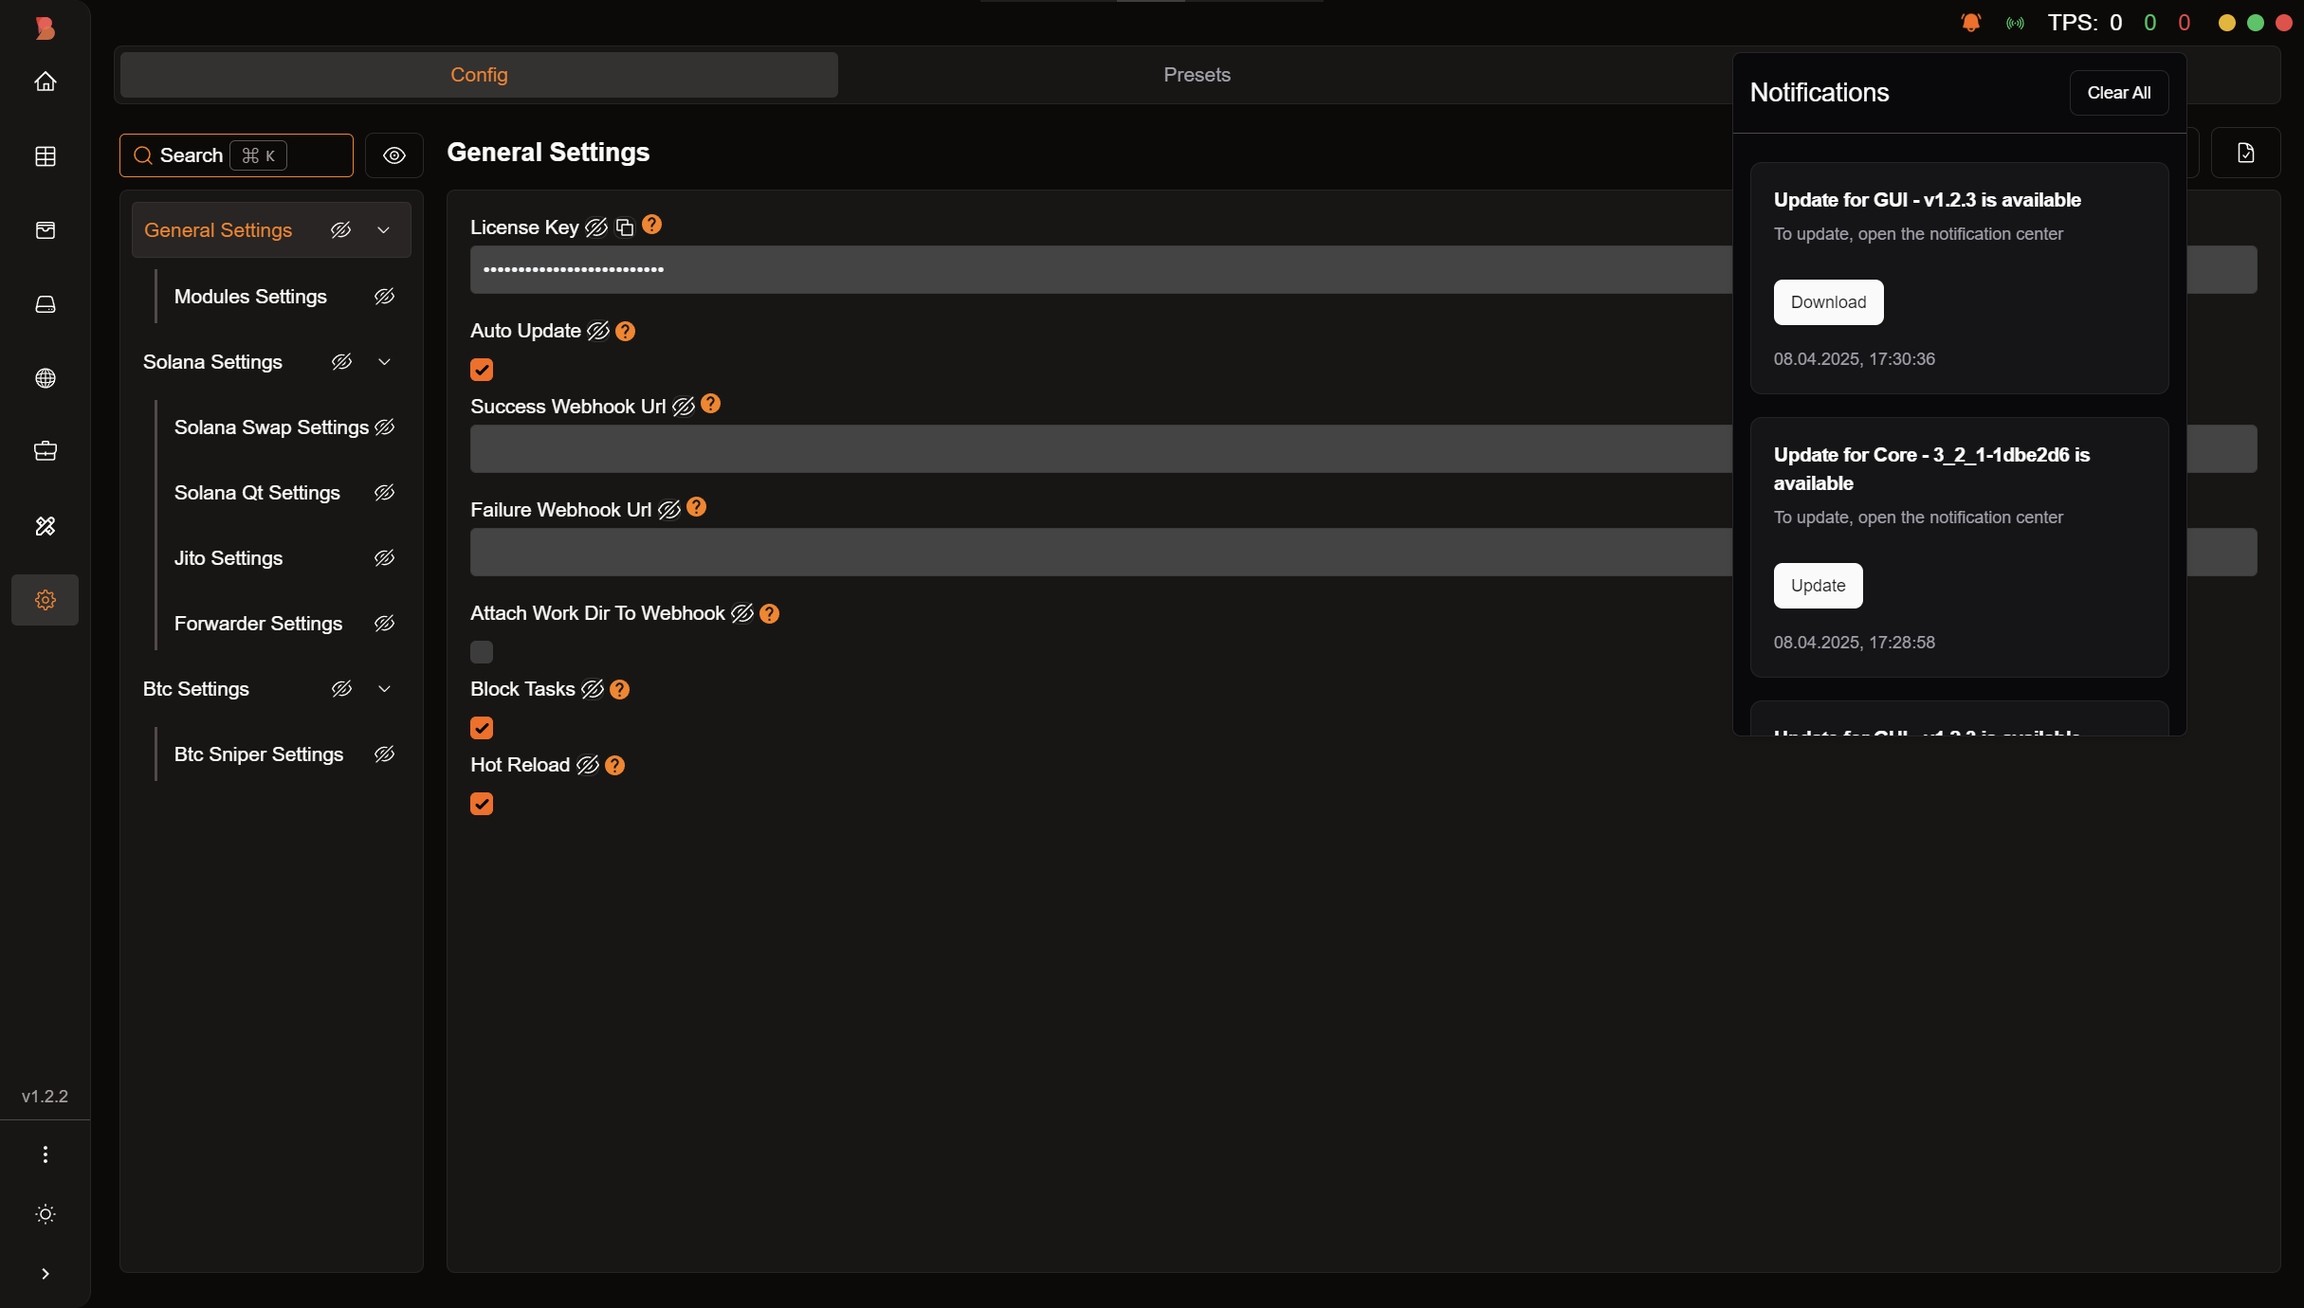Open the briefcase sidebar icon
The width and height of the screenshot is (2304, 1308).
(45, 451)
